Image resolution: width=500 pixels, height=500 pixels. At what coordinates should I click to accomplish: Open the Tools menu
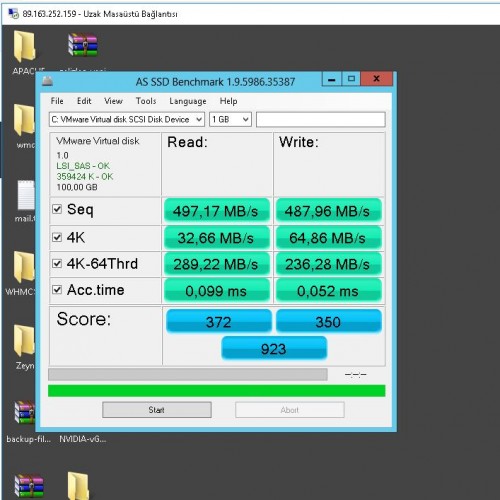146,101
